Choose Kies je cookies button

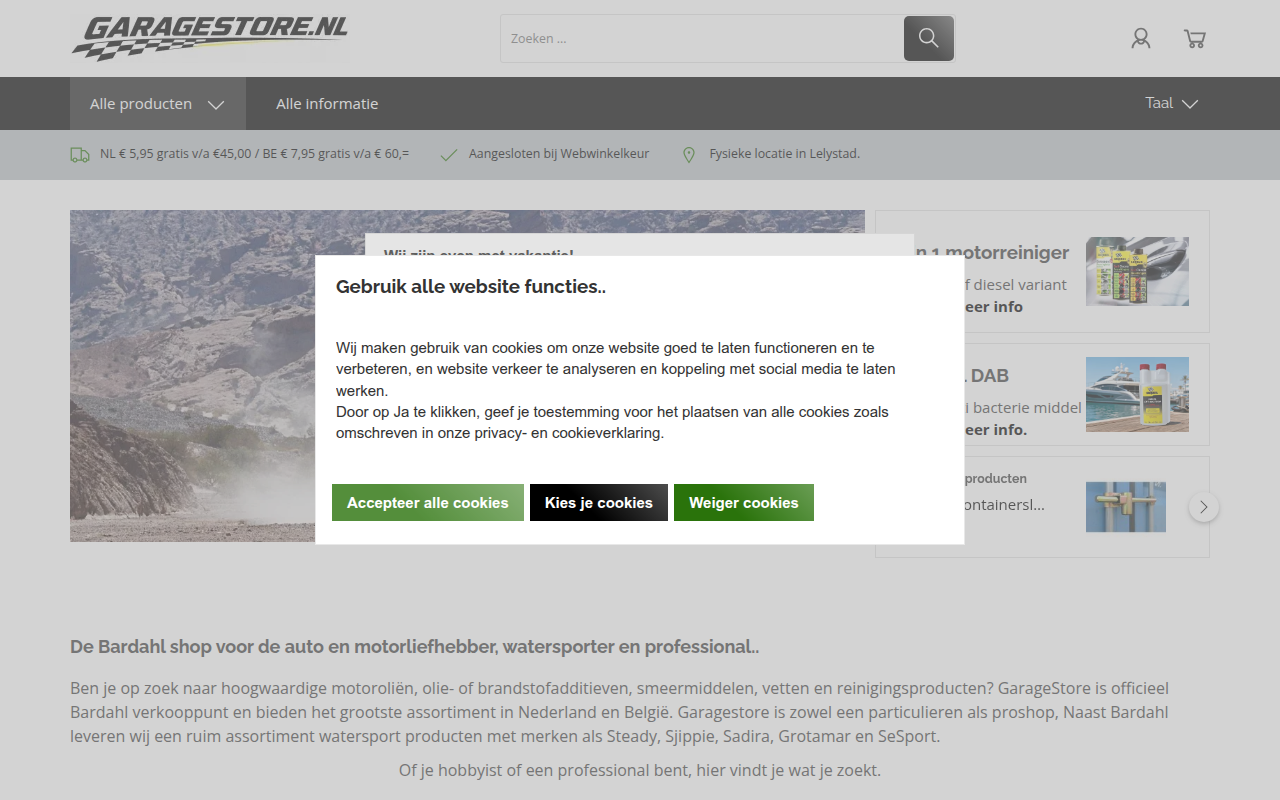[599, 502]
